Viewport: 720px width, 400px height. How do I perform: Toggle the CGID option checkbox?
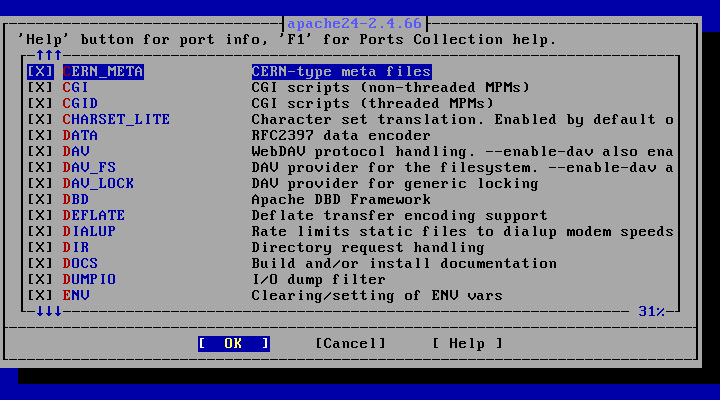tap(40, 104)
